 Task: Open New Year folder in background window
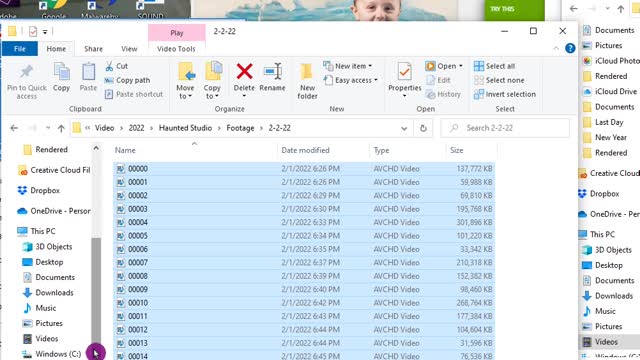pos(605,138)
